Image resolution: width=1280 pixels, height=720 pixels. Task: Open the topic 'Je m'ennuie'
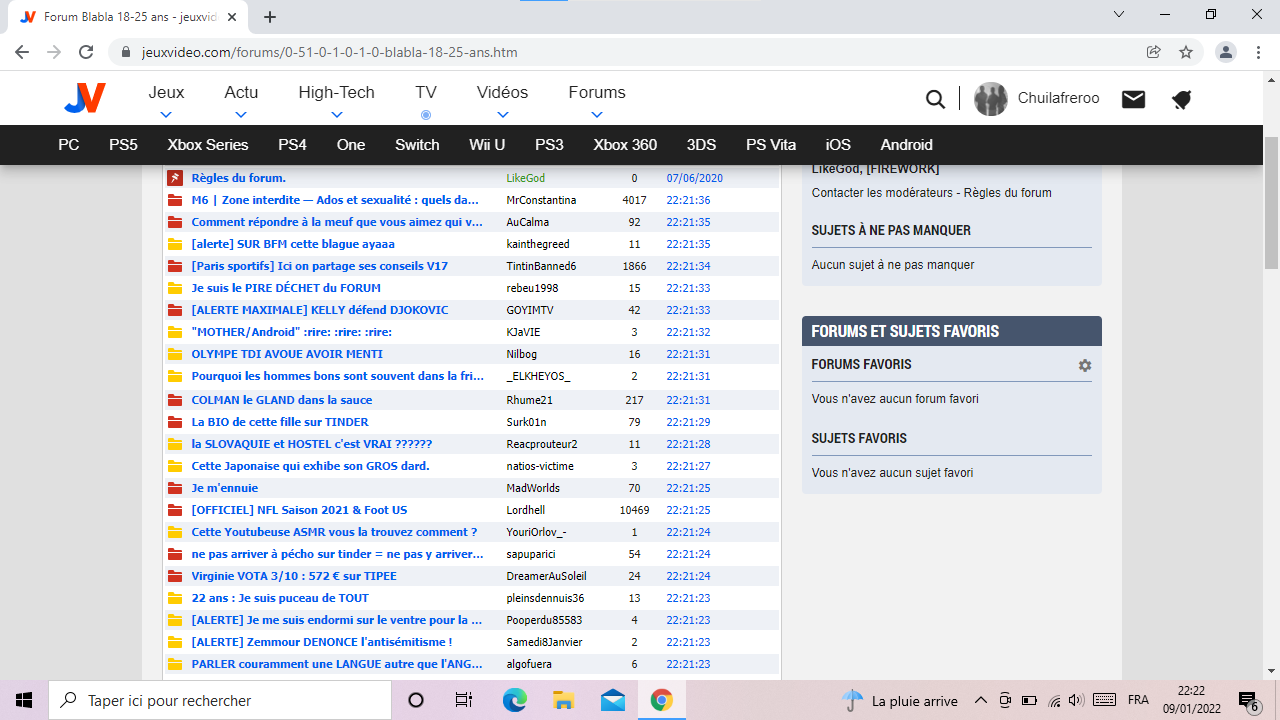(x=225, y=488)
